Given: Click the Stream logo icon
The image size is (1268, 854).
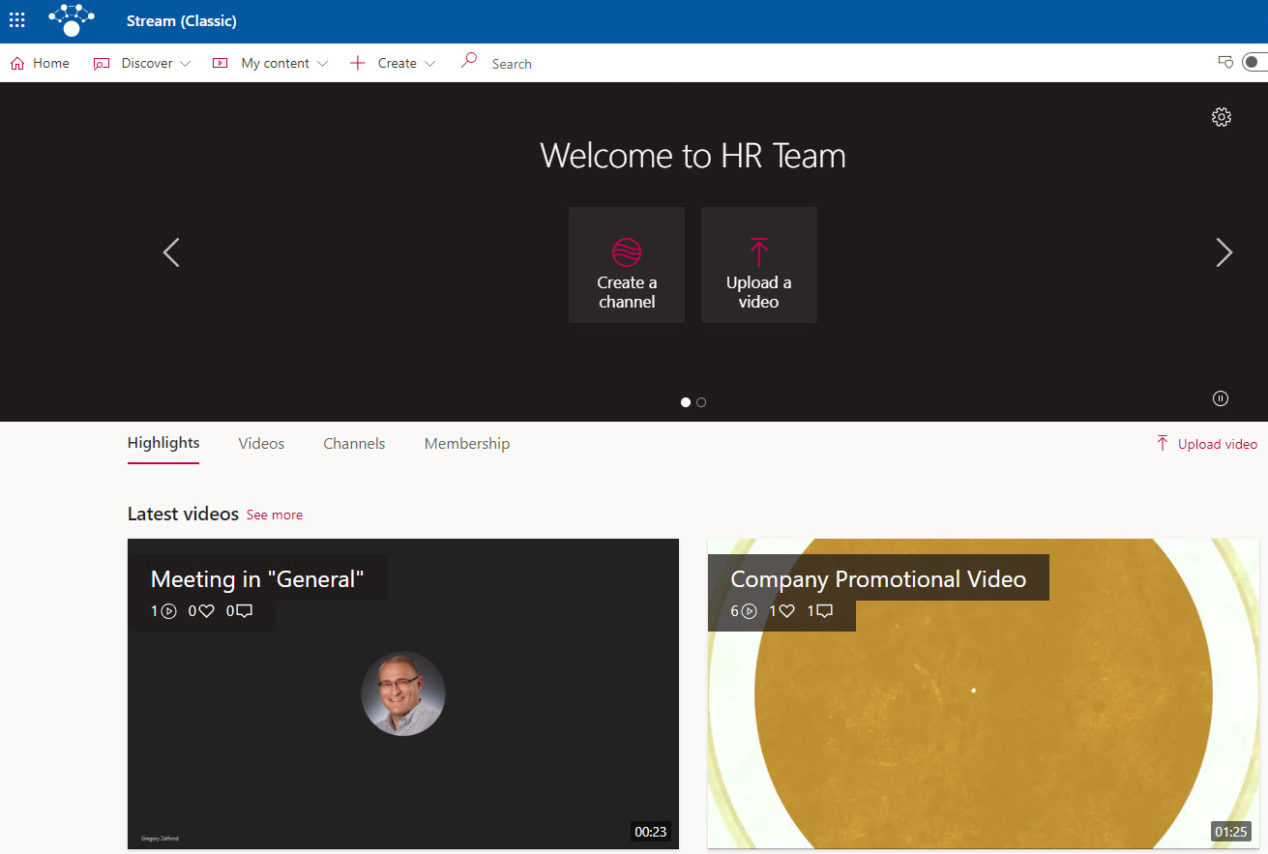Looking at the screenshot, I should (70, 20).
